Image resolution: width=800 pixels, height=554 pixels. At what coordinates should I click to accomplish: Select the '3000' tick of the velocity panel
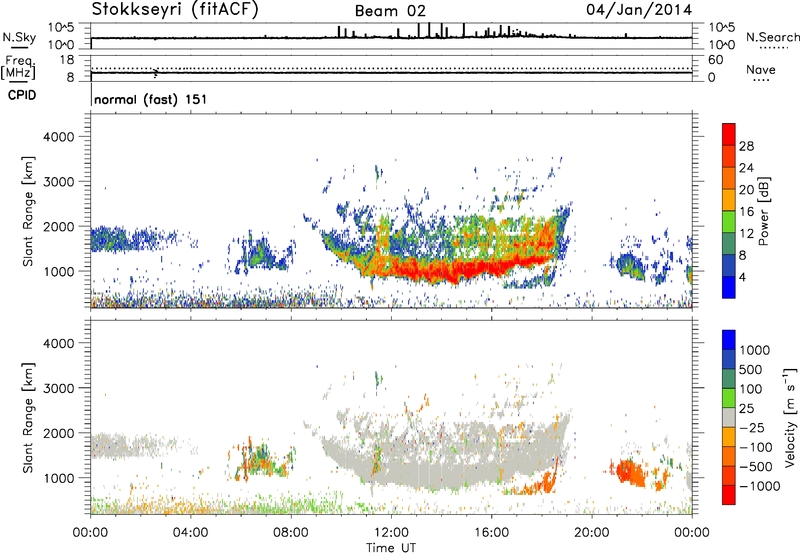click(x=58, y=388)
